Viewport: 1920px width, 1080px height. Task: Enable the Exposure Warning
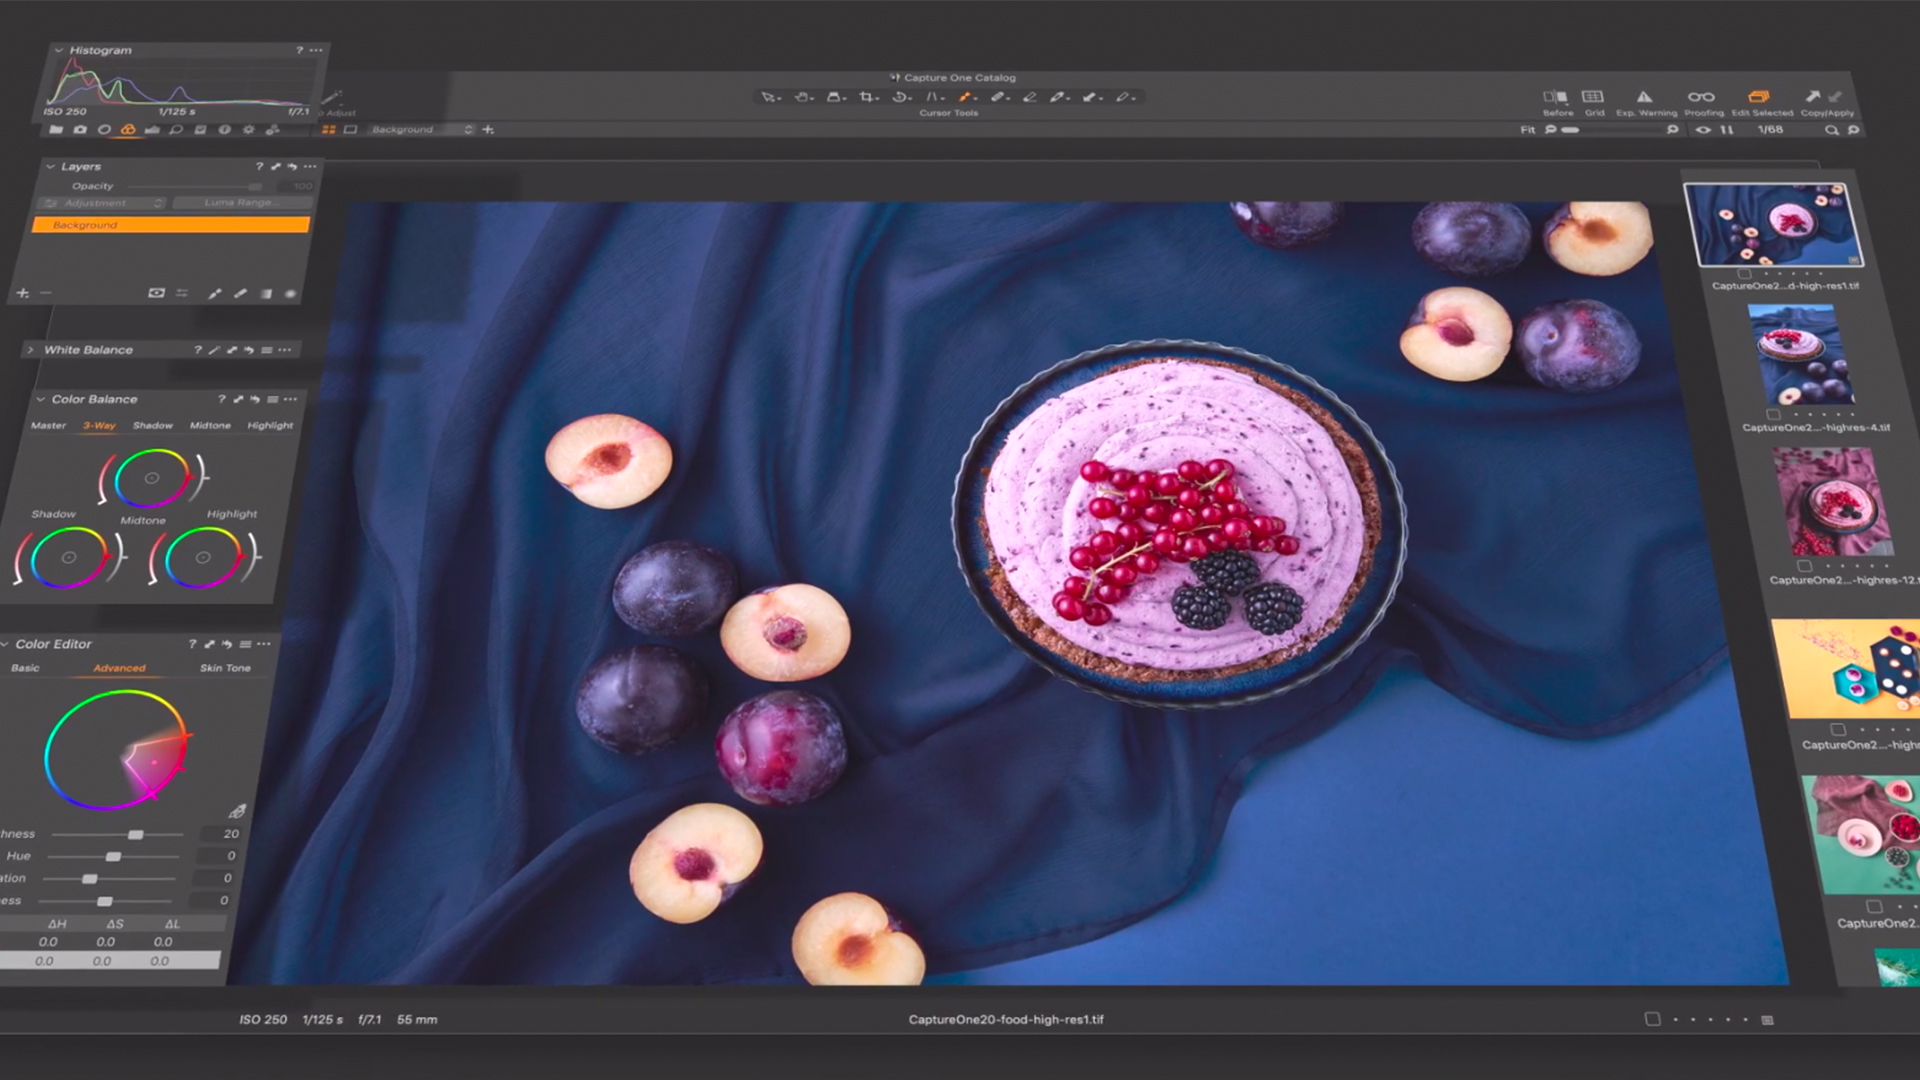pos(1643,99)
